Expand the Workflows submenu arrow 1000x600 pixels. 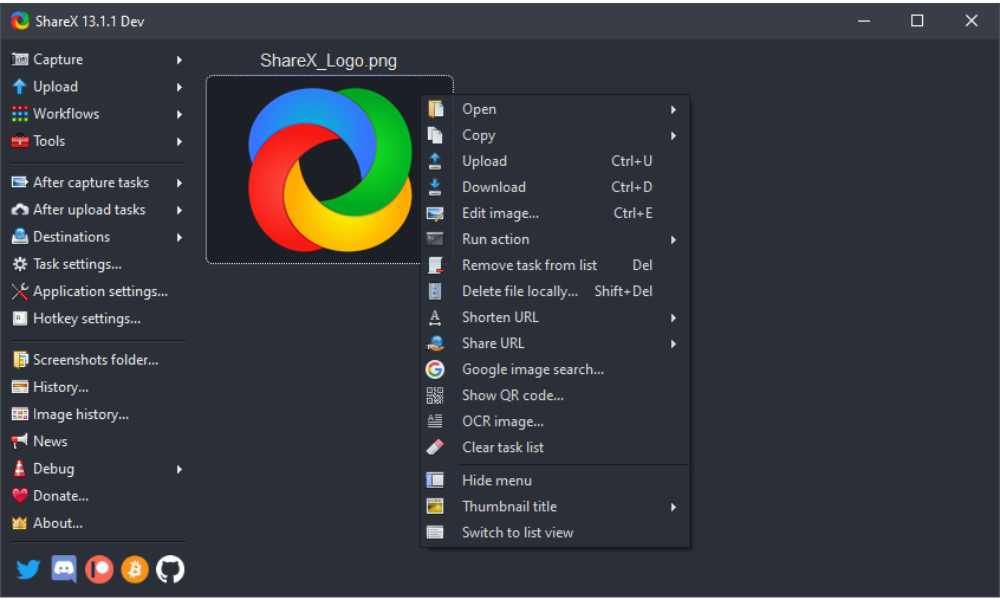click(x=179, y=115)
